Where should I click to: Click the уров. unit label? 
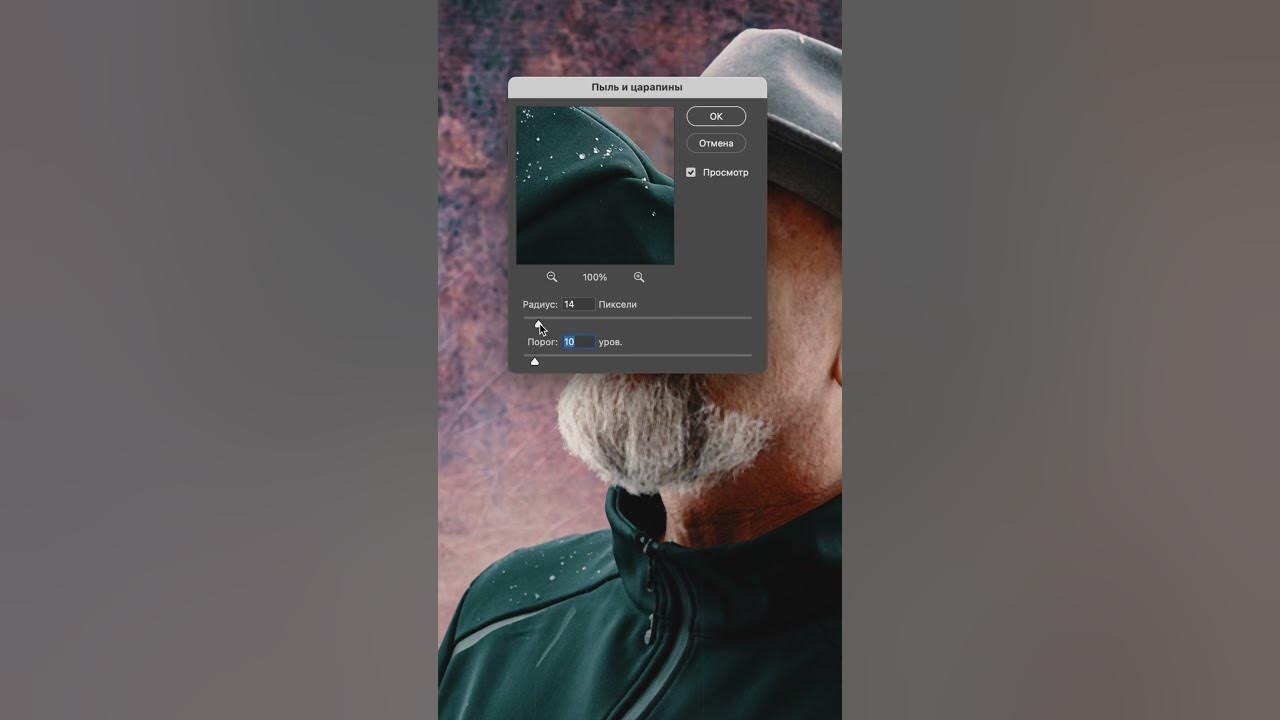pos(610,342)
